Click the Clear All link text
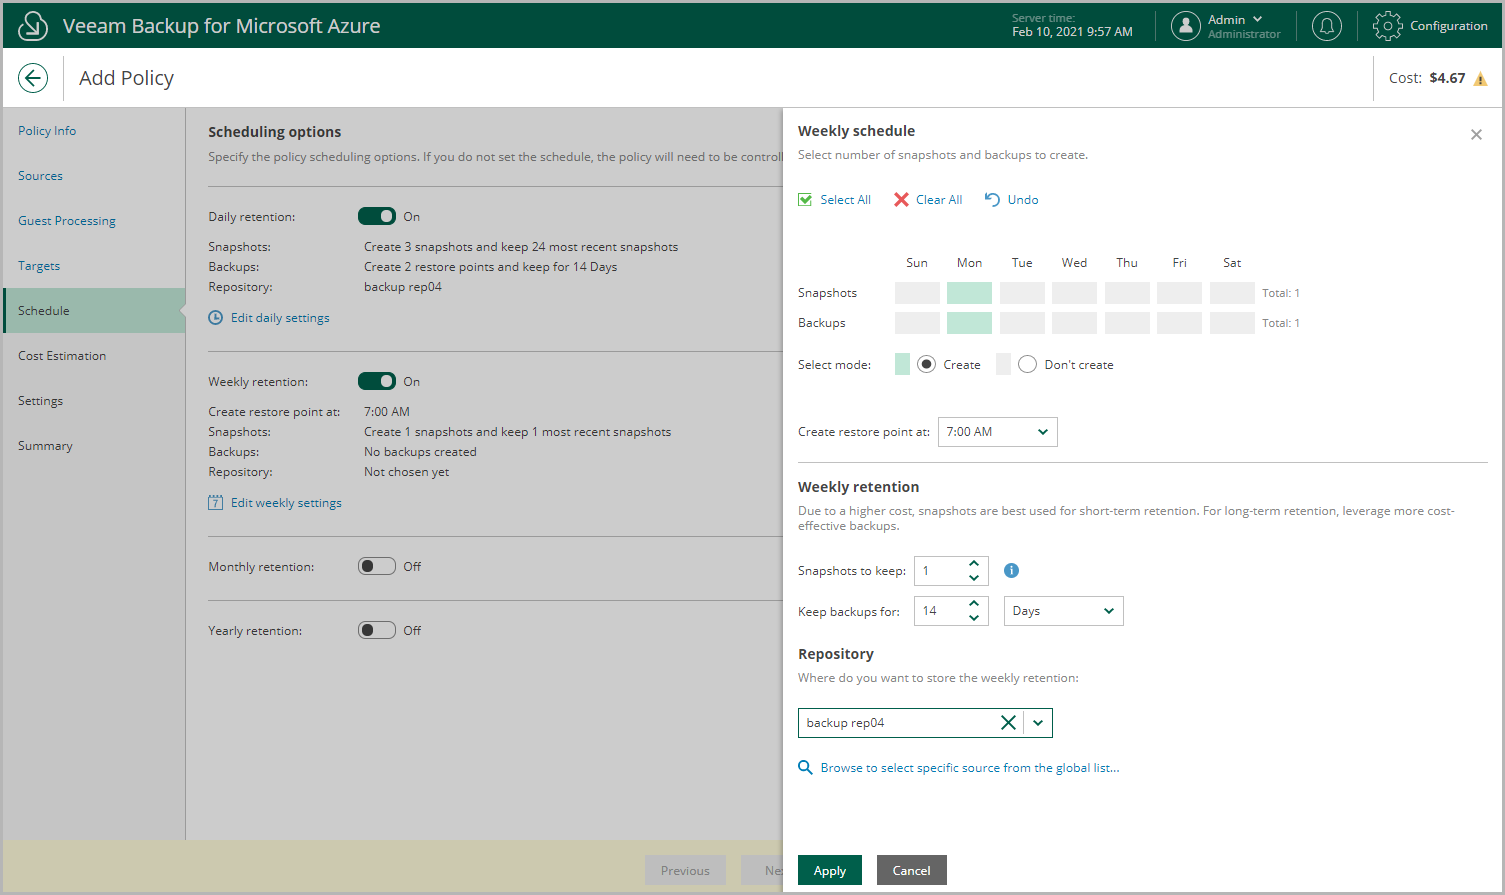 tap(939, 200)
